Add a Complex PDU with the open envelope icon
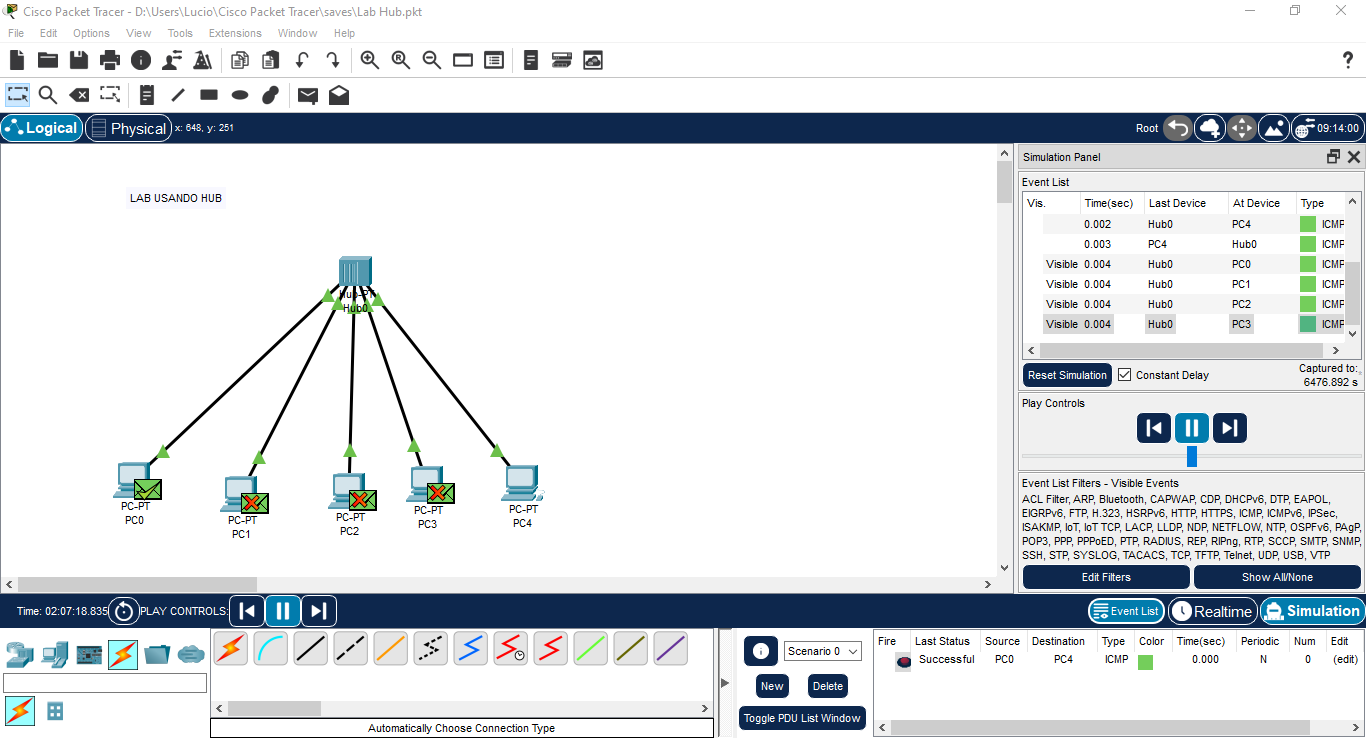This screenshot has width=1366, height=738. pyautogui.click(x=339, y=95)
